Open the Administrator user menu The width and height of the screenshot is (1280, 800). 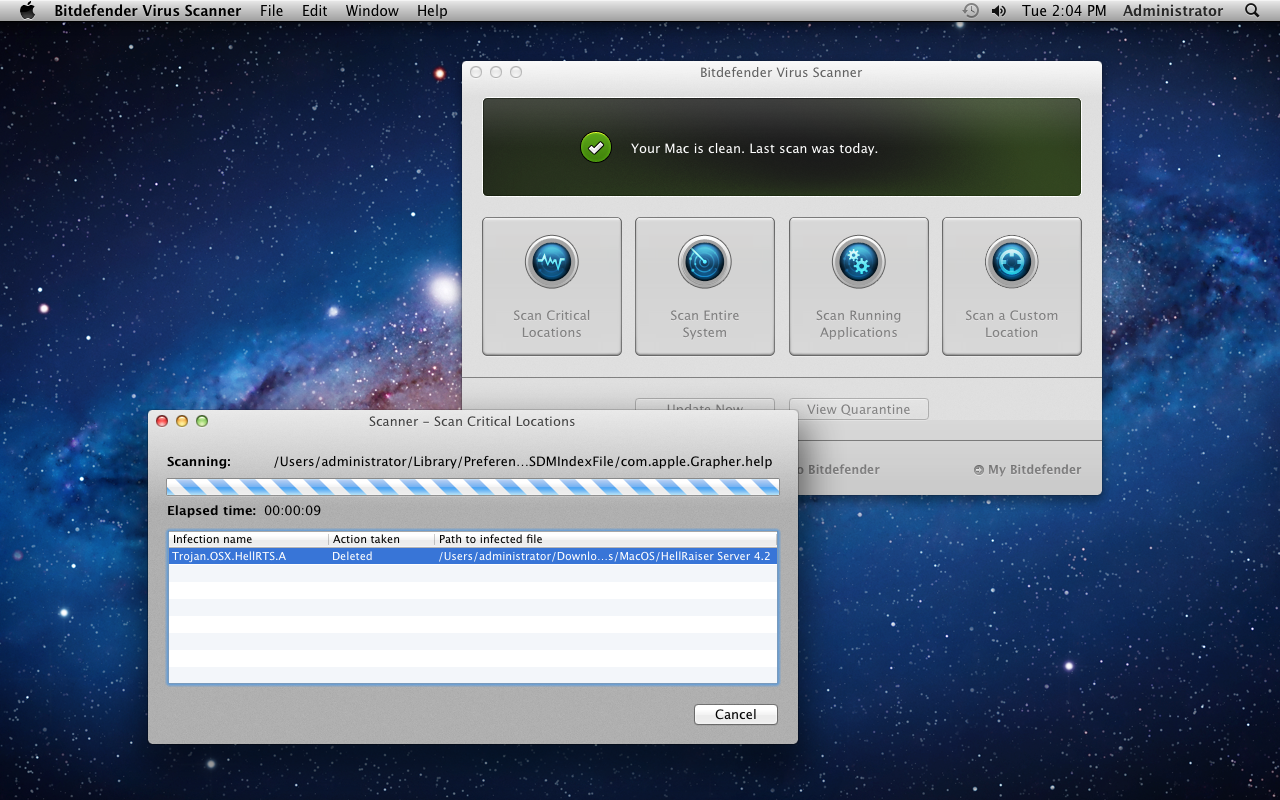click(1173, 11)
